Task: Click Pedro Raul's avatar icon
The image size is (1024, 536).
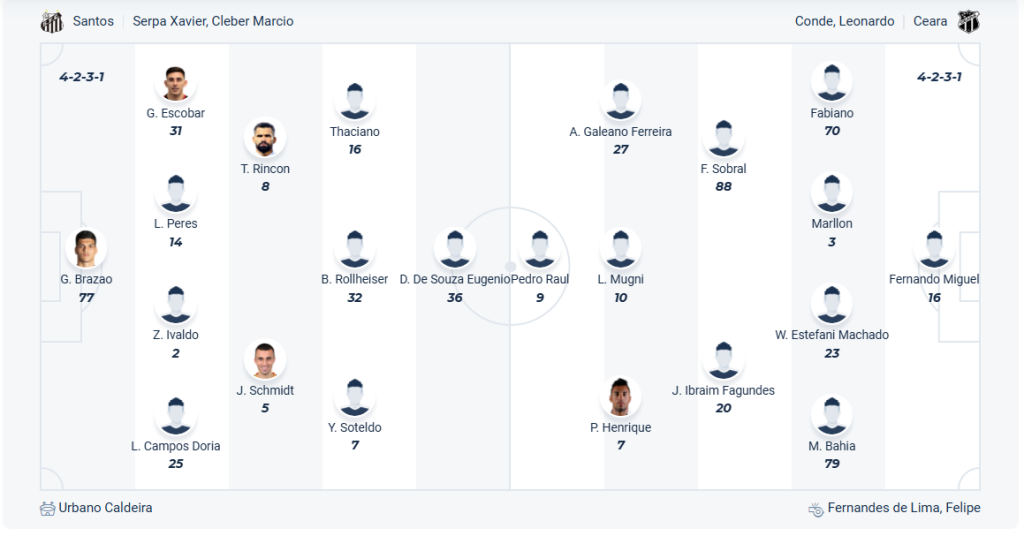Action: coord(540,249)
